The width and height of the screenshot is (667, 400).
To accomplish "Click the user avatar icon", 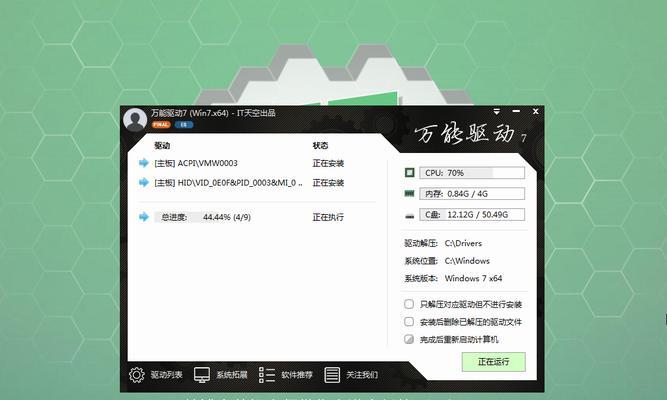I will 135,120.
